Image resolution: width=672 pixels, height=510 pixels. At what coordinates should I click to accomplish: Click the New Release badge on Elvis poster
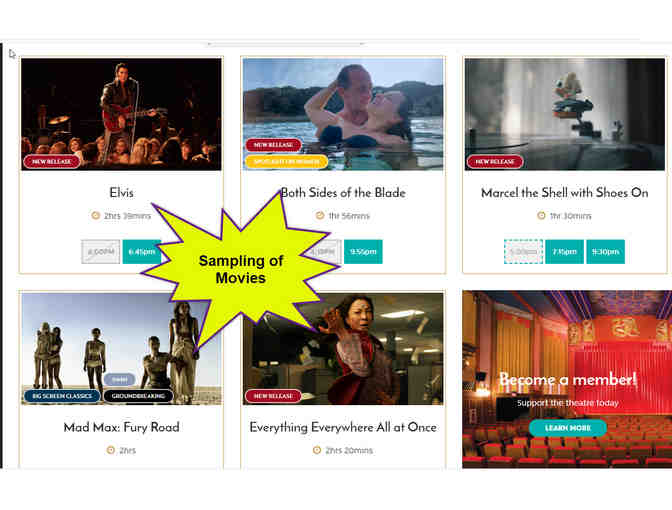pyautogui.click(x=51, y=162)
